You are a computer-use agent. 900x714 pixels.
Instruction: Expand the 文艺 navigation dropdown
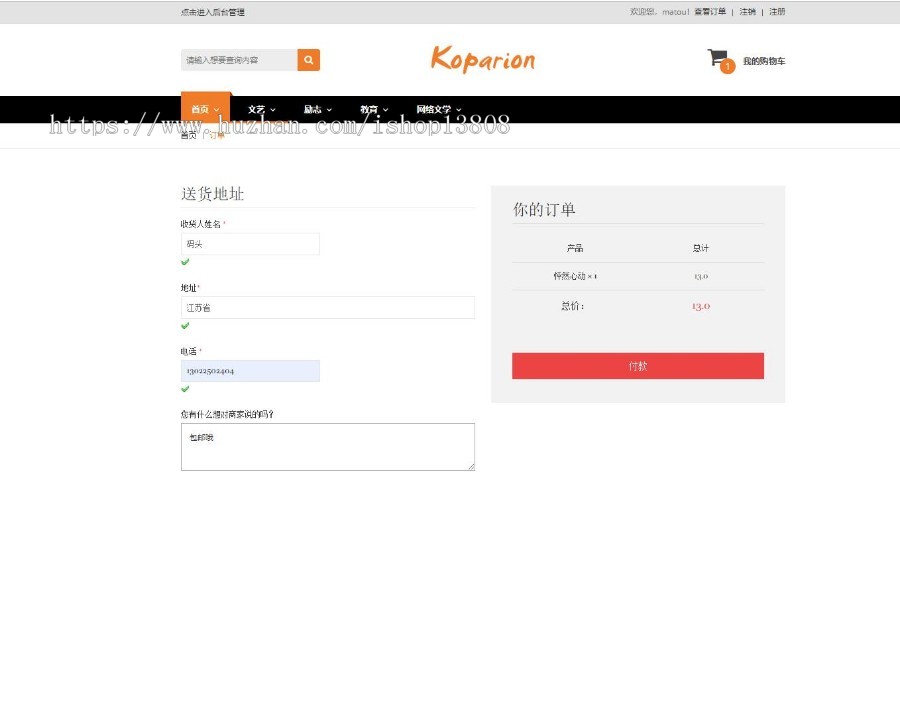[x=258, y=109]
